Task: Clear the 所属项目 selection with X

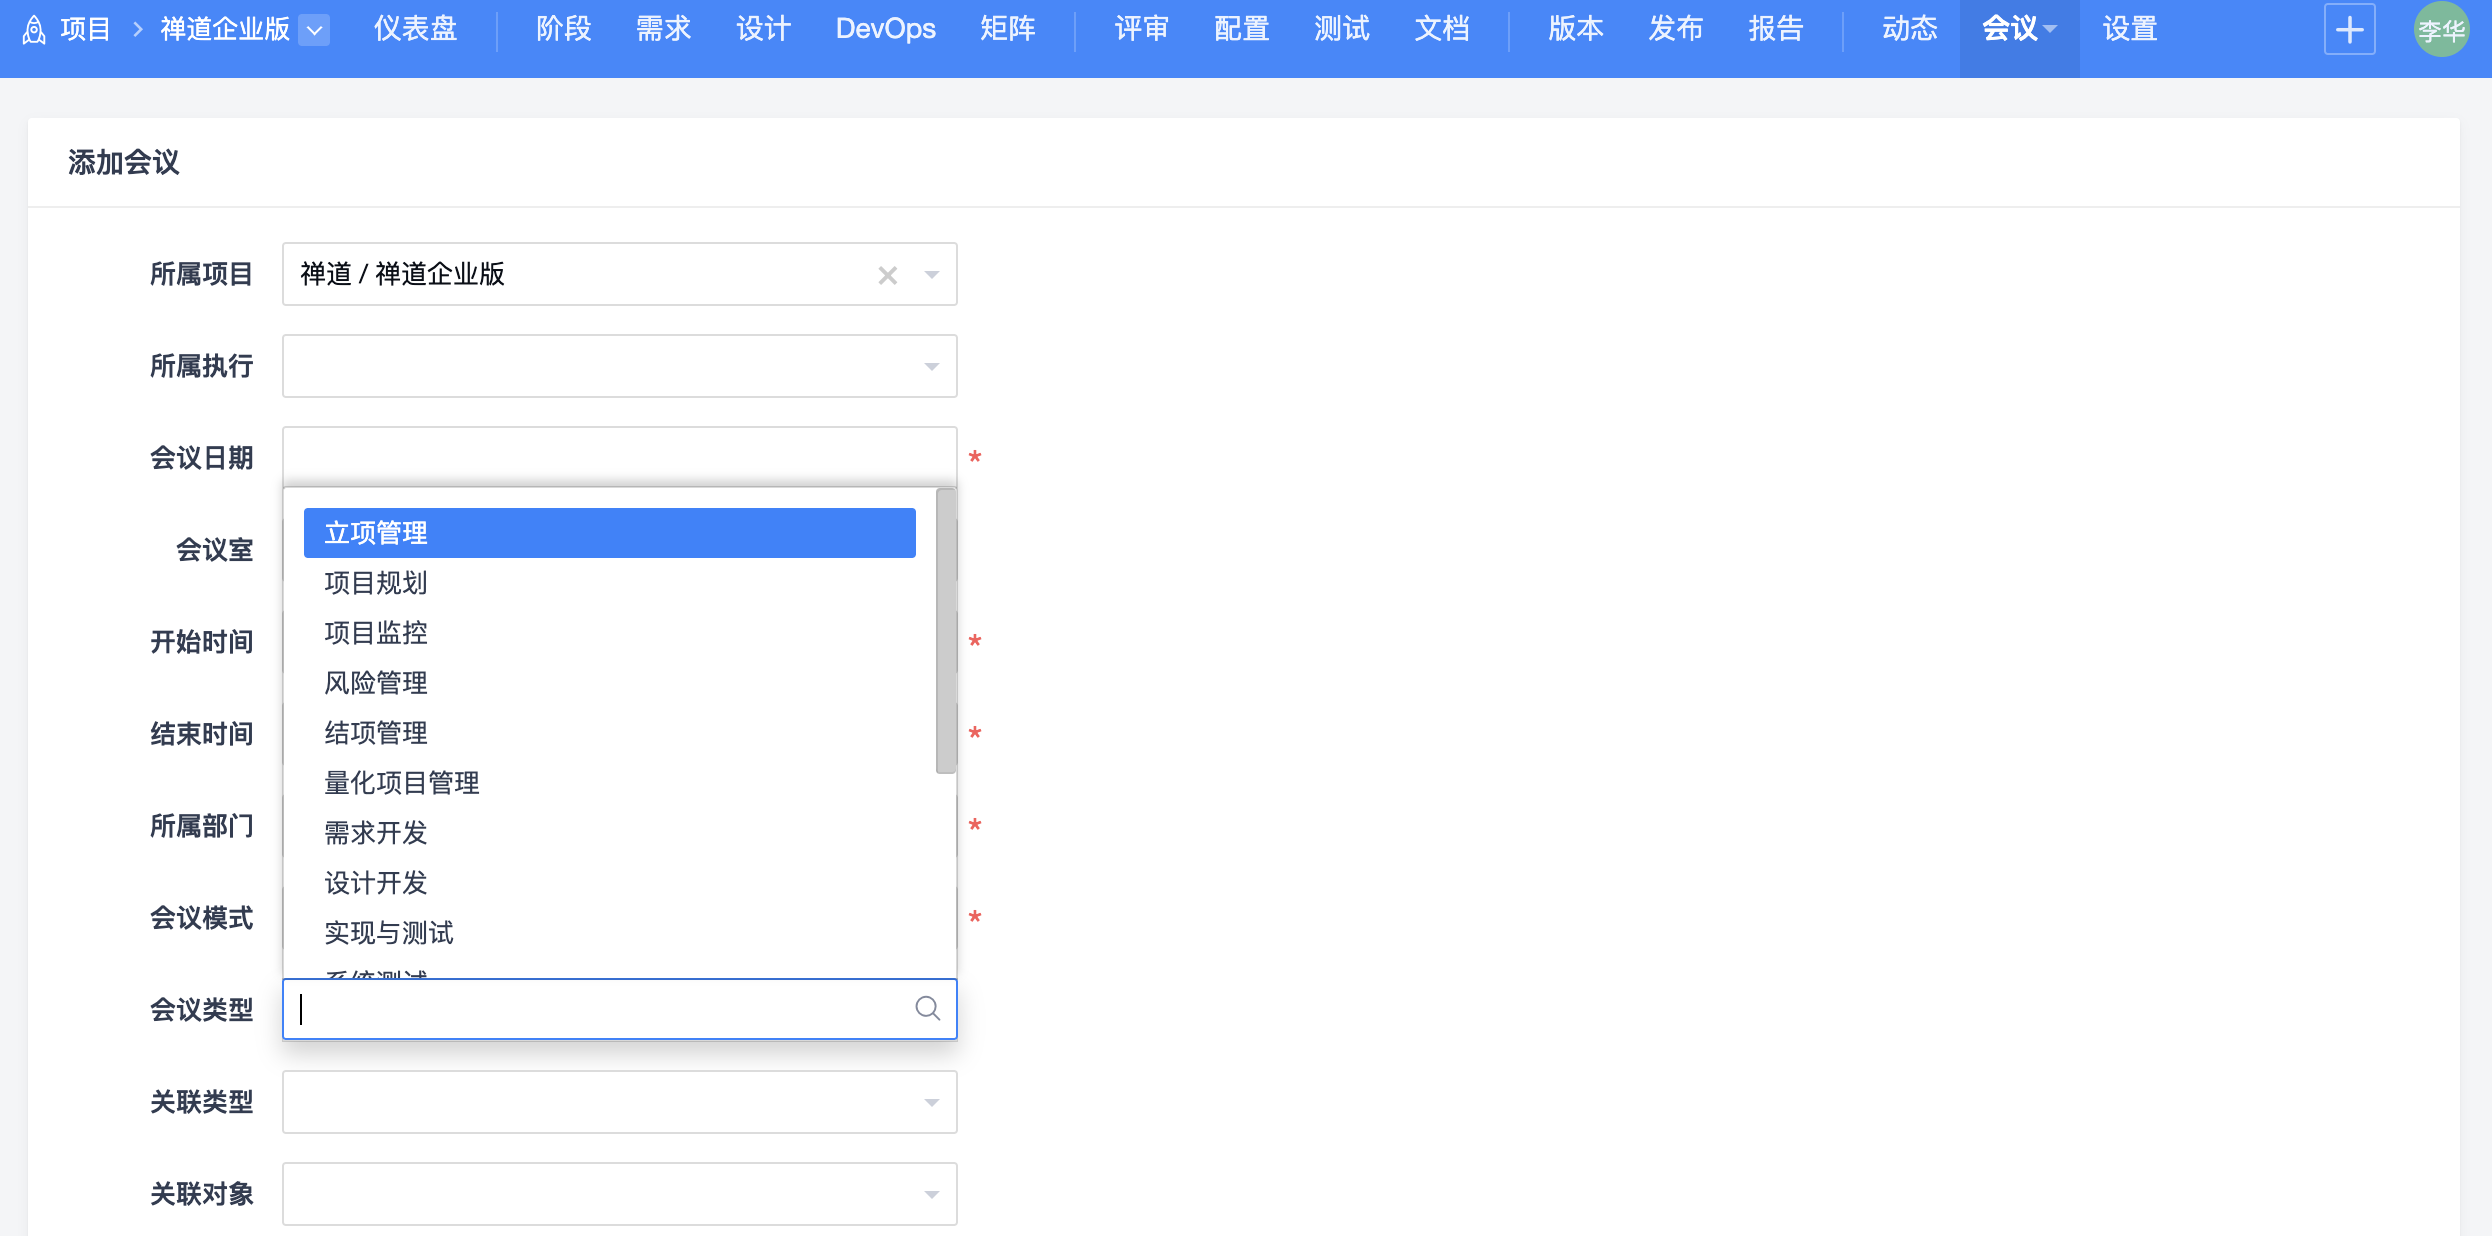Action: coord(887,275)
